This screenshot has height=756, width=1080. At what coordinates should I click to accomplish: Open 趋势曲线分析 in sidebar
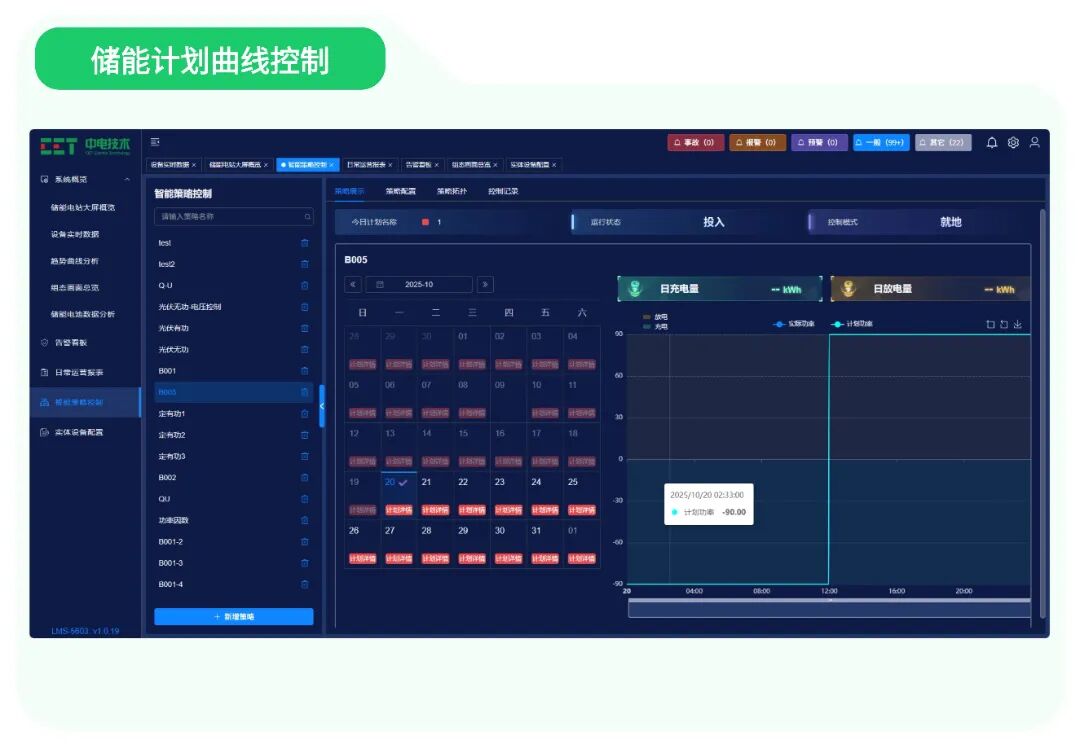[74, 261]
